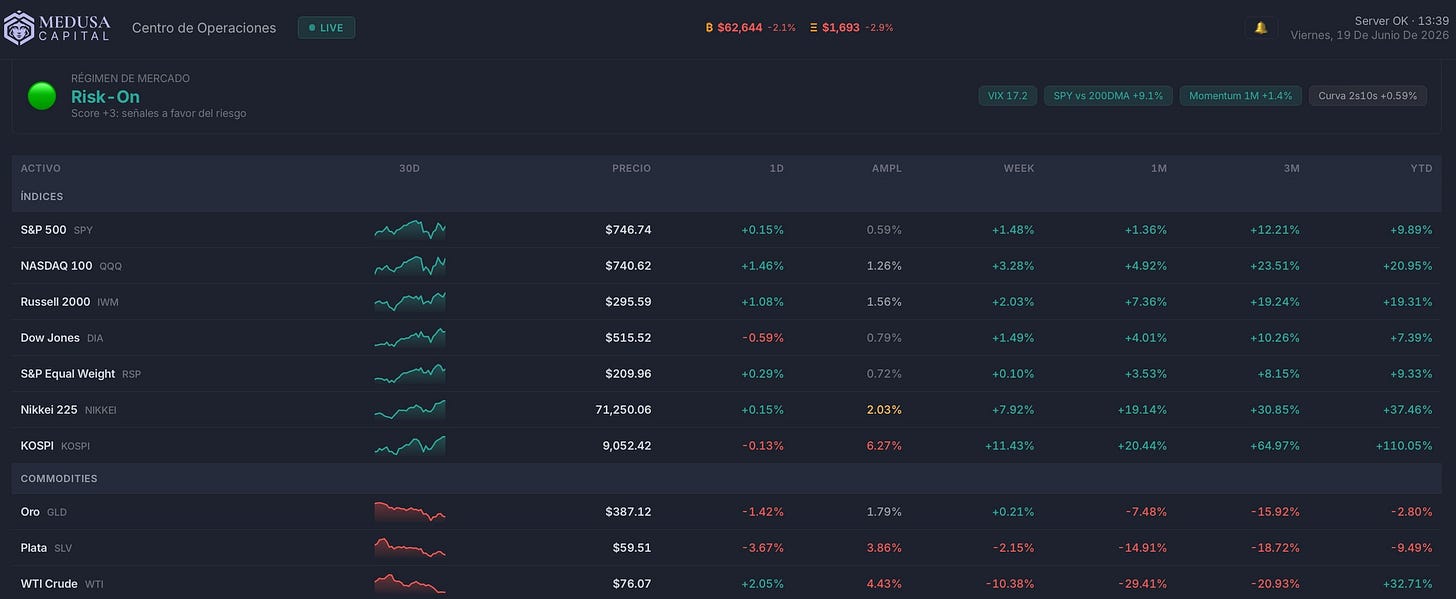Sort by the PRECIO column header
The width and height of the screenshot is (1456, 599).
click(x=631, y=169)
